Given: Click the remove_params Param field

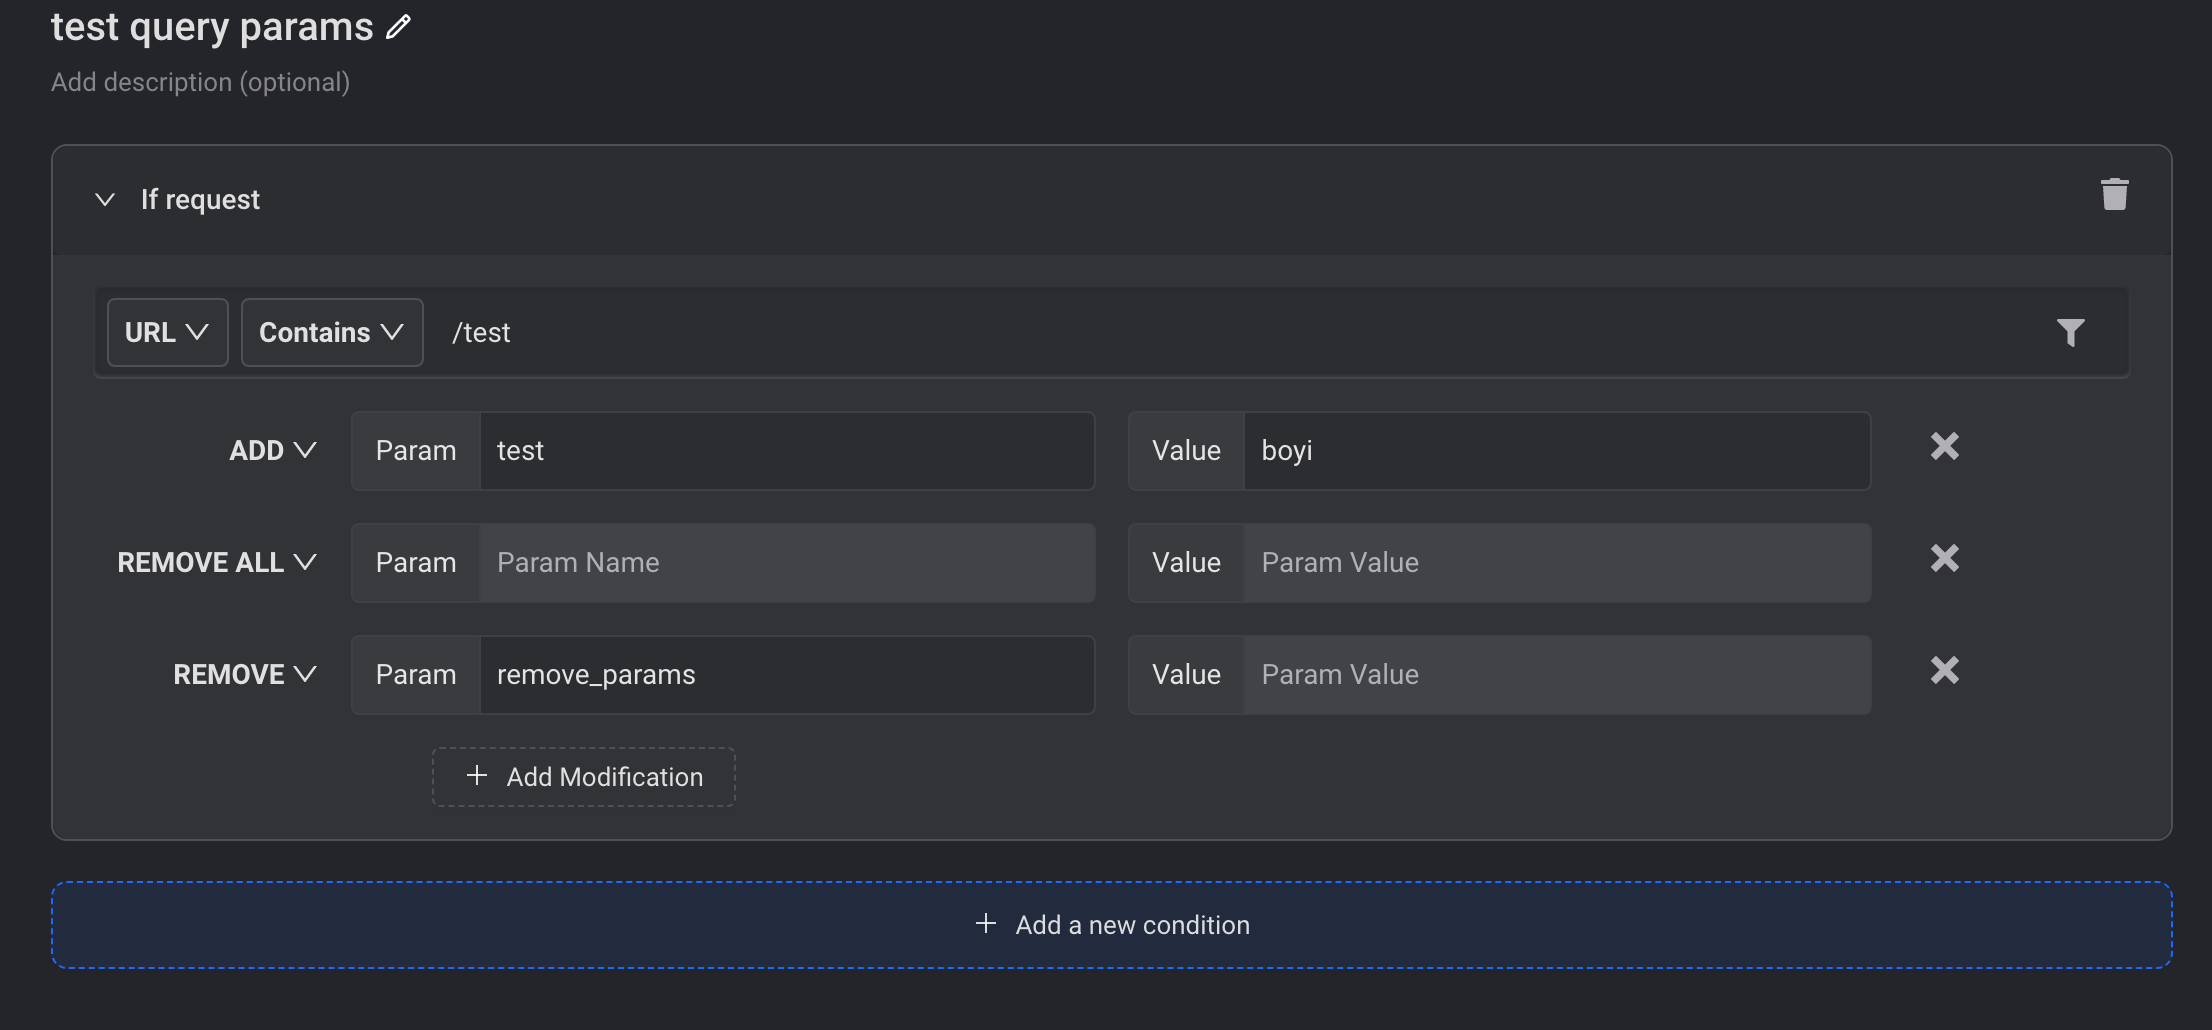Looking at the screenshot, I should [x=787, y=675].
